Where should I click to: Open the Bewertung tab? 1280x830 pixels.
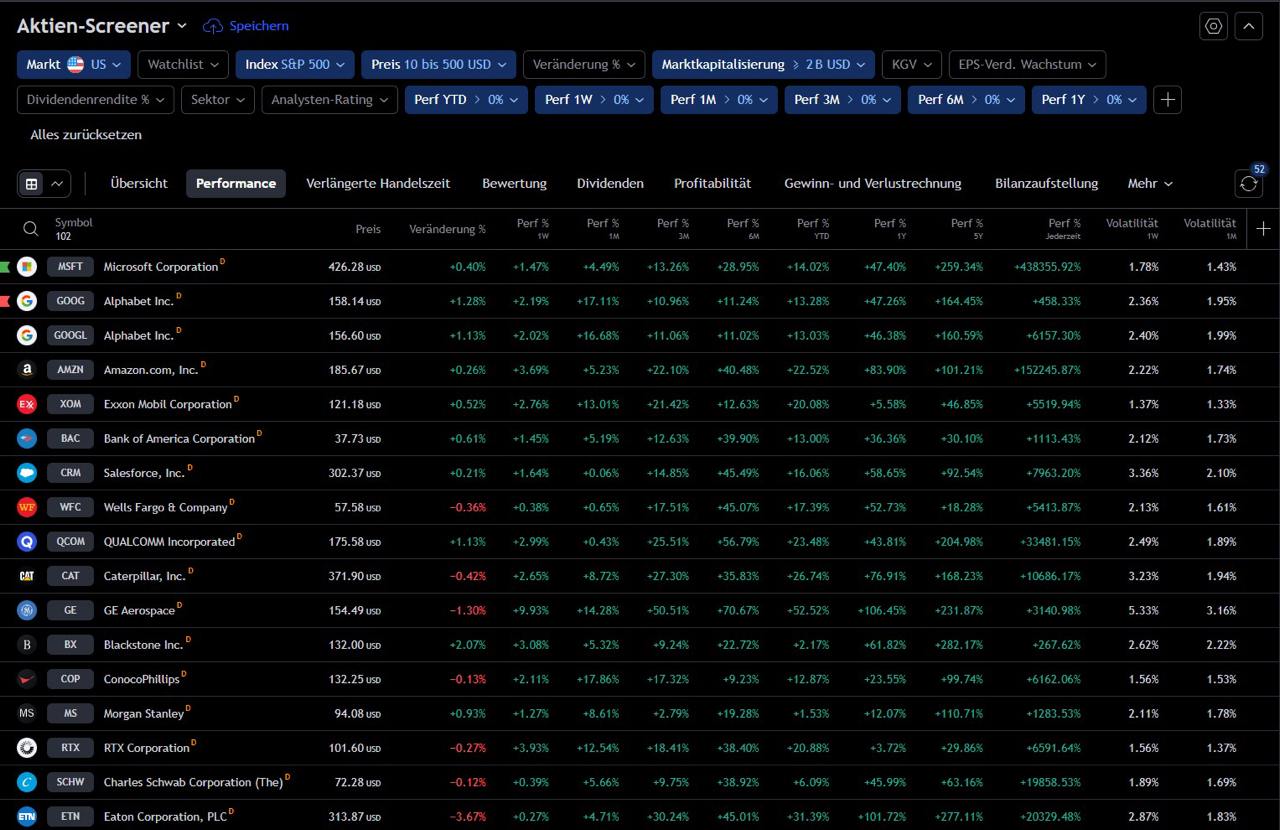[514, 184]
